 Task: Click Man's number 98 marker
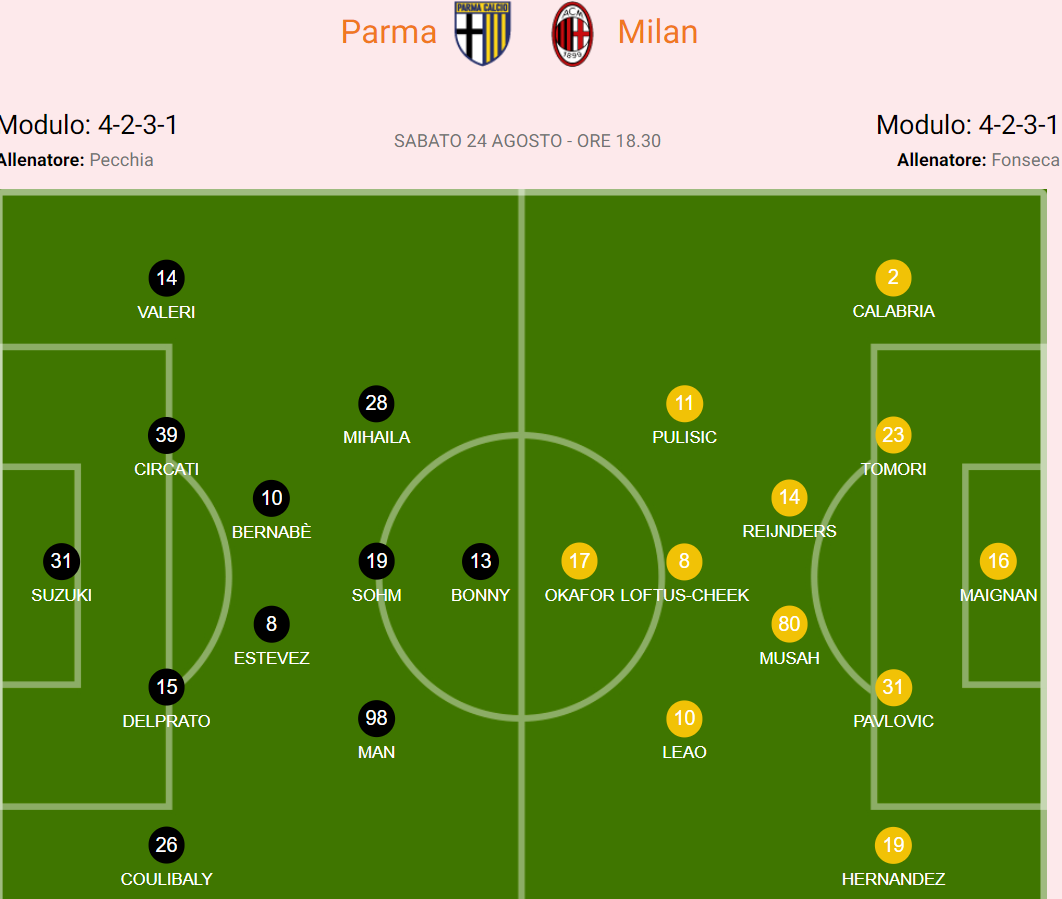[376, 718]
